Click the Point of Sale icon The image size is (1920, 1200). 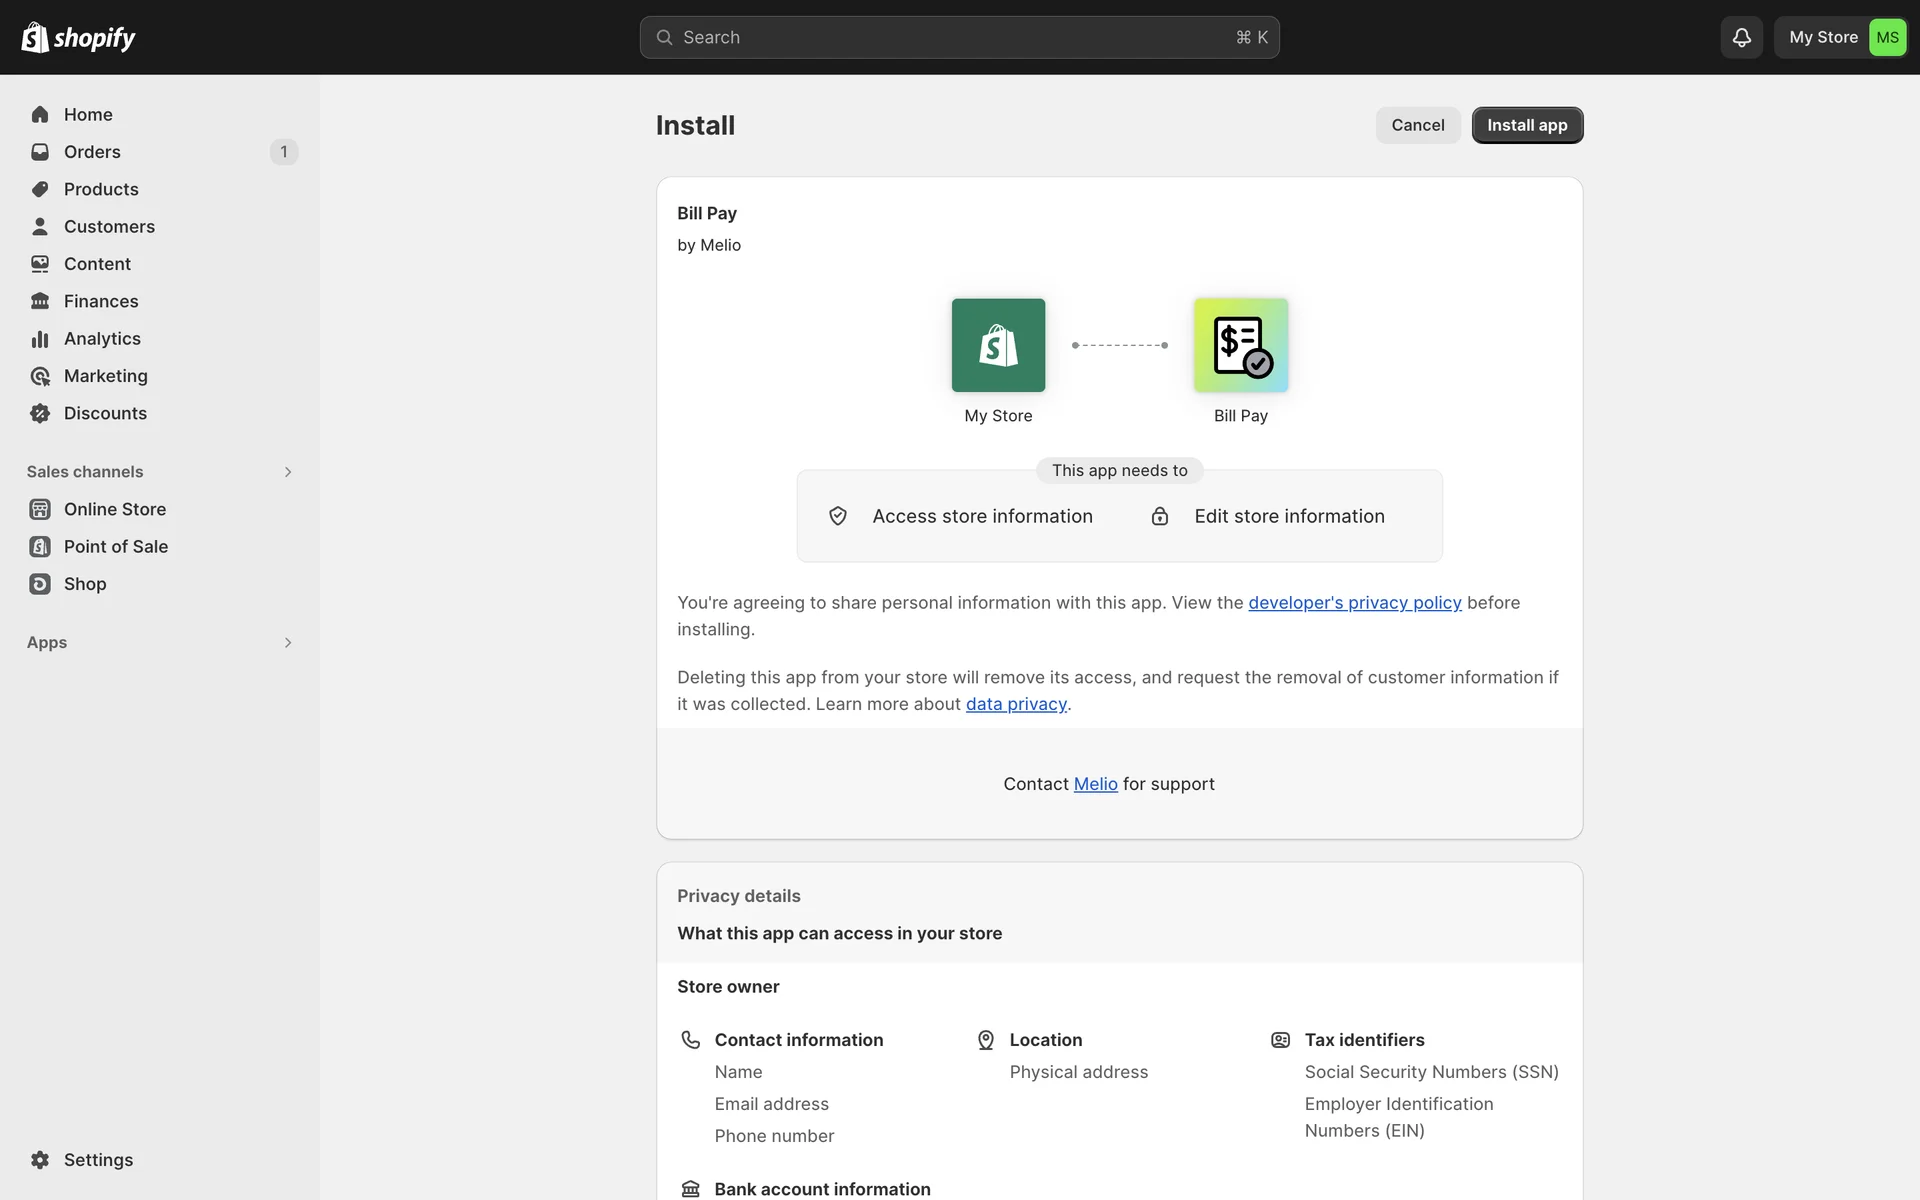[40, 546]
